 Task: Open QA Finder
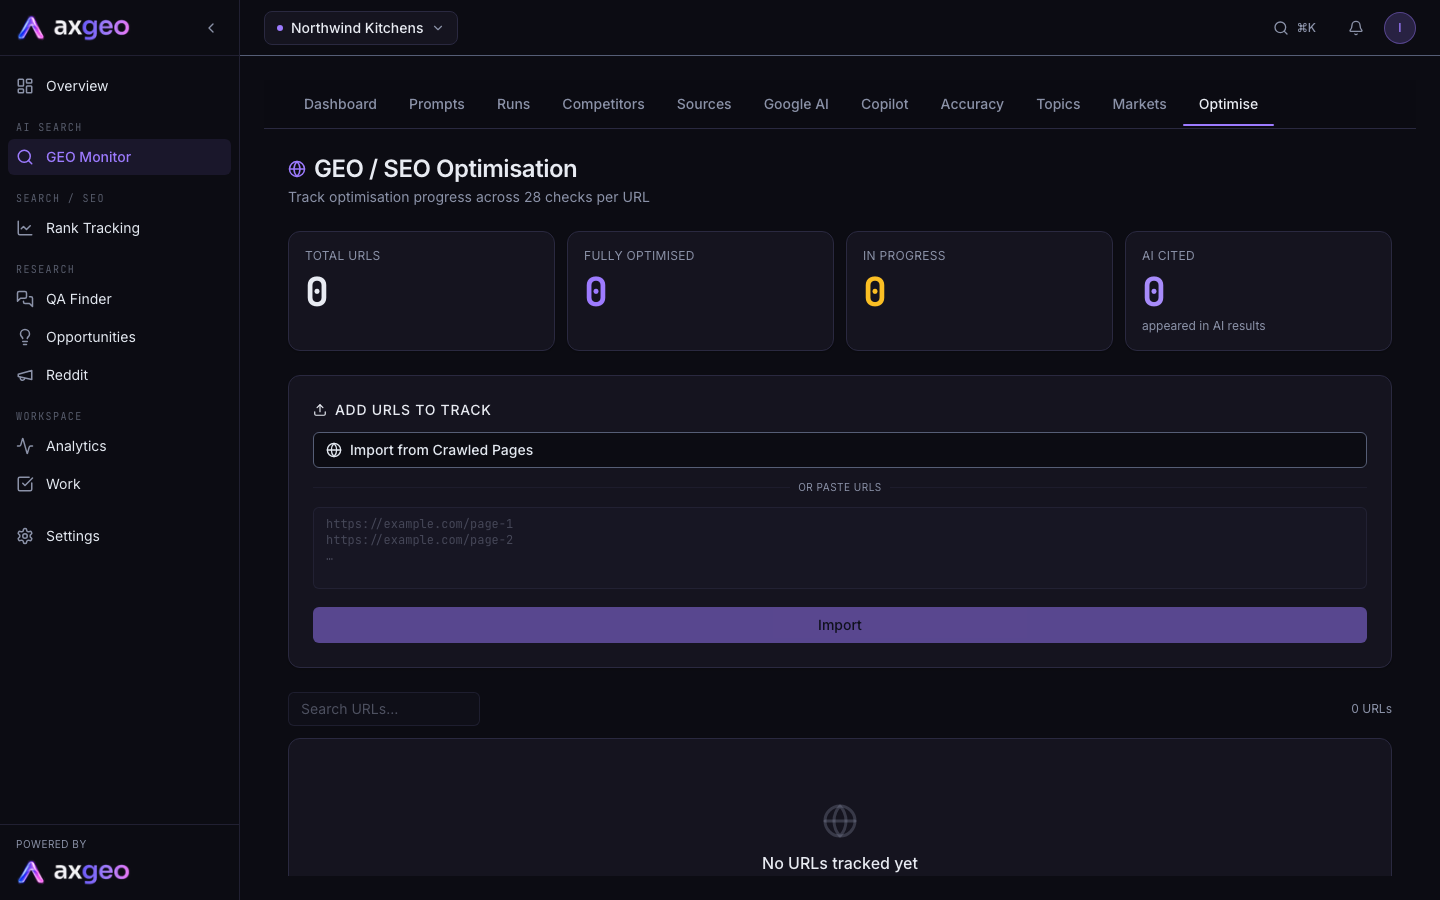point(119,299)
